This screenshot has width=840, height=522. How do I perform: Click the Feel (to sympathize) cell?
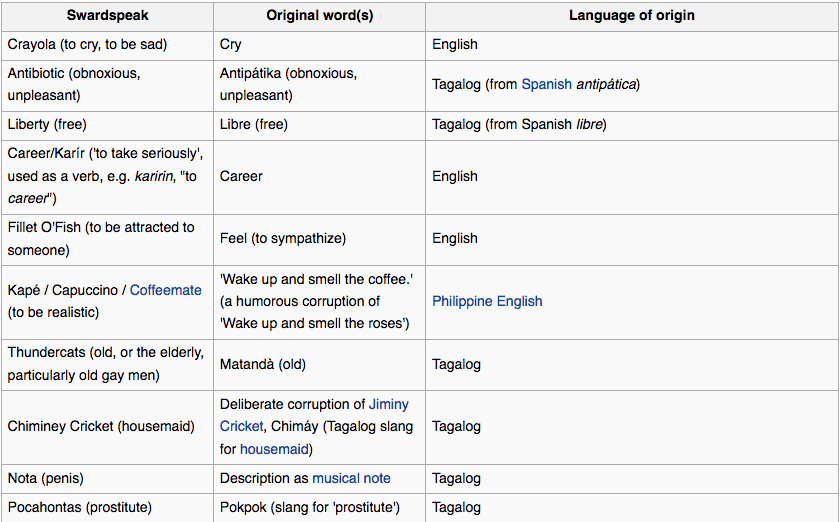pos(282,238)
